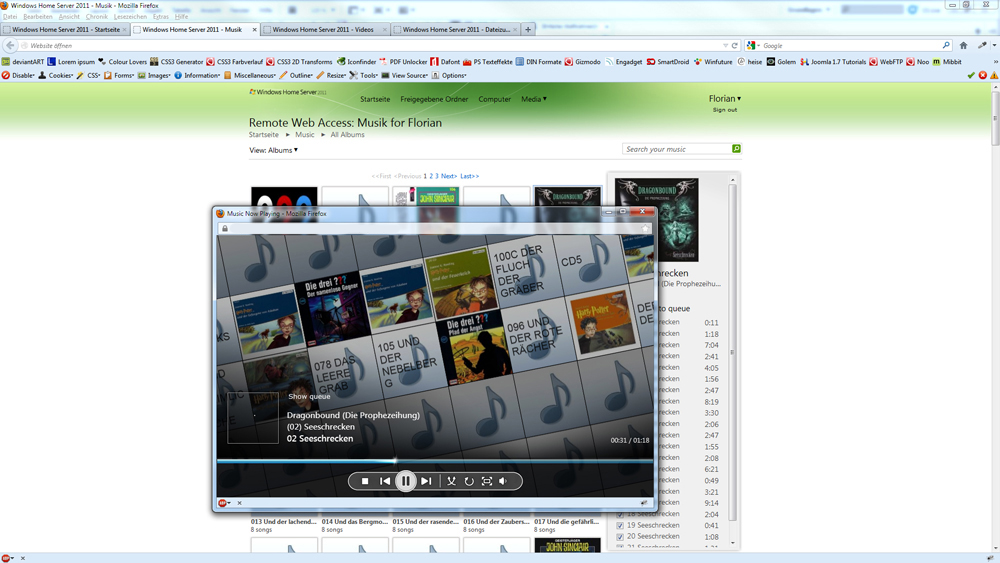Go to Next page of albums
Viewport: 1000px width, 563px height.
coord(449,176)
